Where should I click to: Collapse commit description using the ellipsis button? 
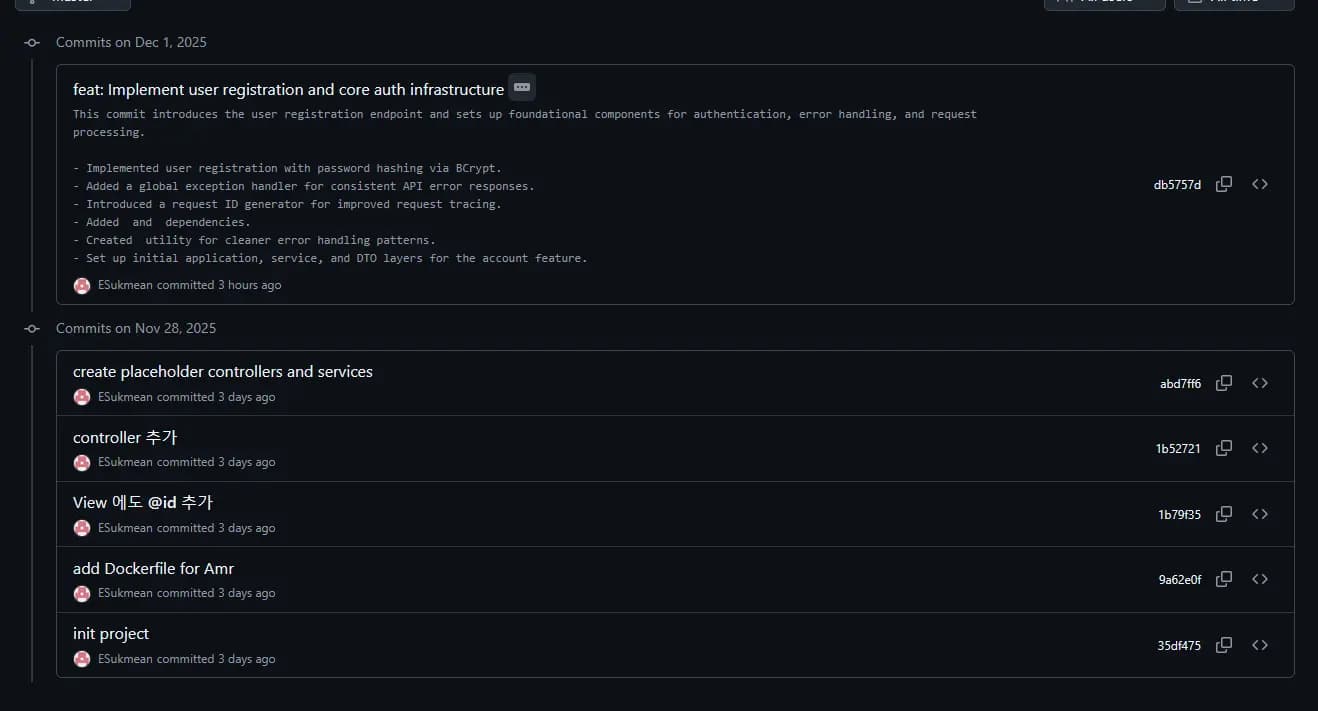(x=522, y=88)
